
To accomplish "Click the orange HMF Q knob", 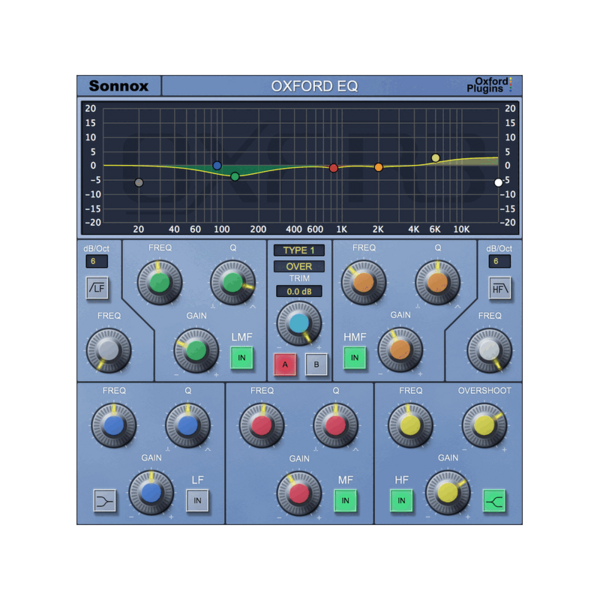I will tap(438, 283).
